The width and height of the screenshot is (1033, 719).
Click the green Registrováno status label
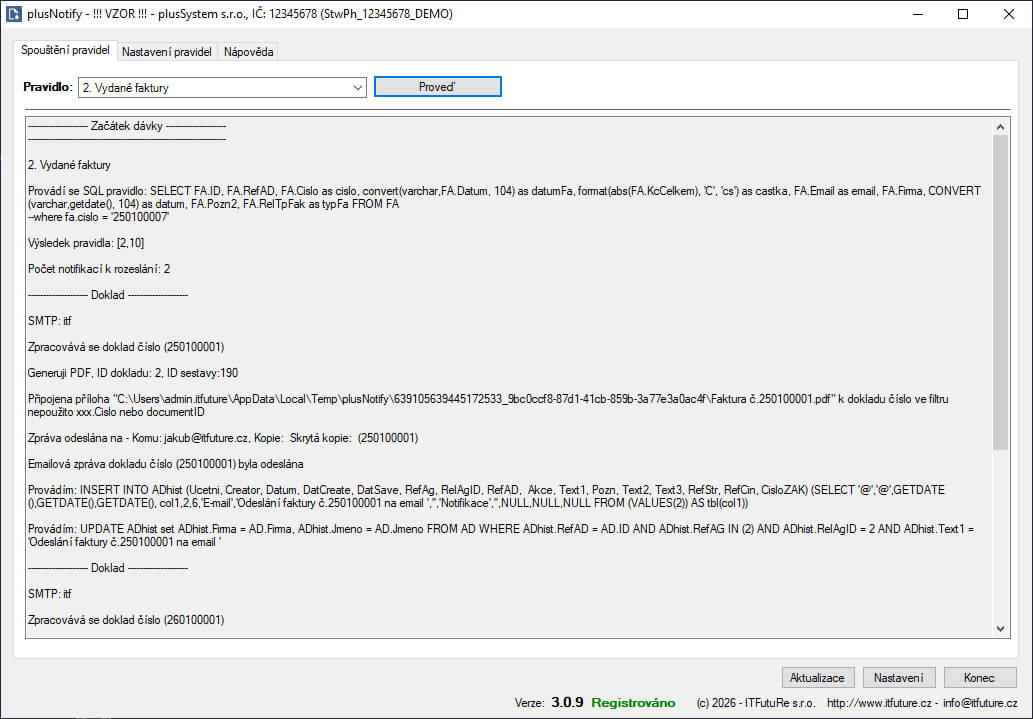633,703
